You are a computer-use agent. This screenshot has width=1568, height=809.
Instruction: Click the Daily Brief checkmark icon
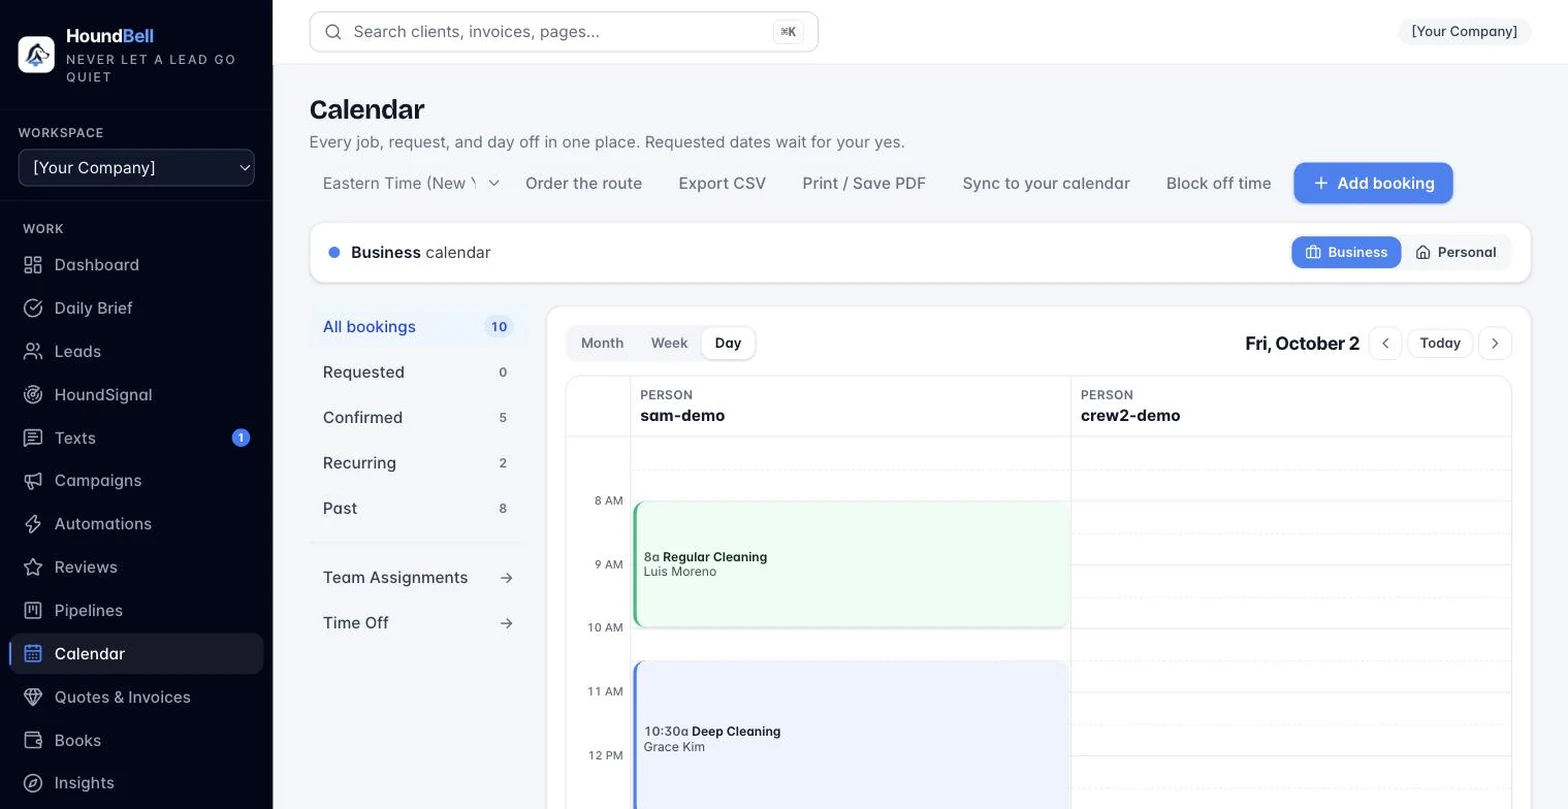click(33, 308)
